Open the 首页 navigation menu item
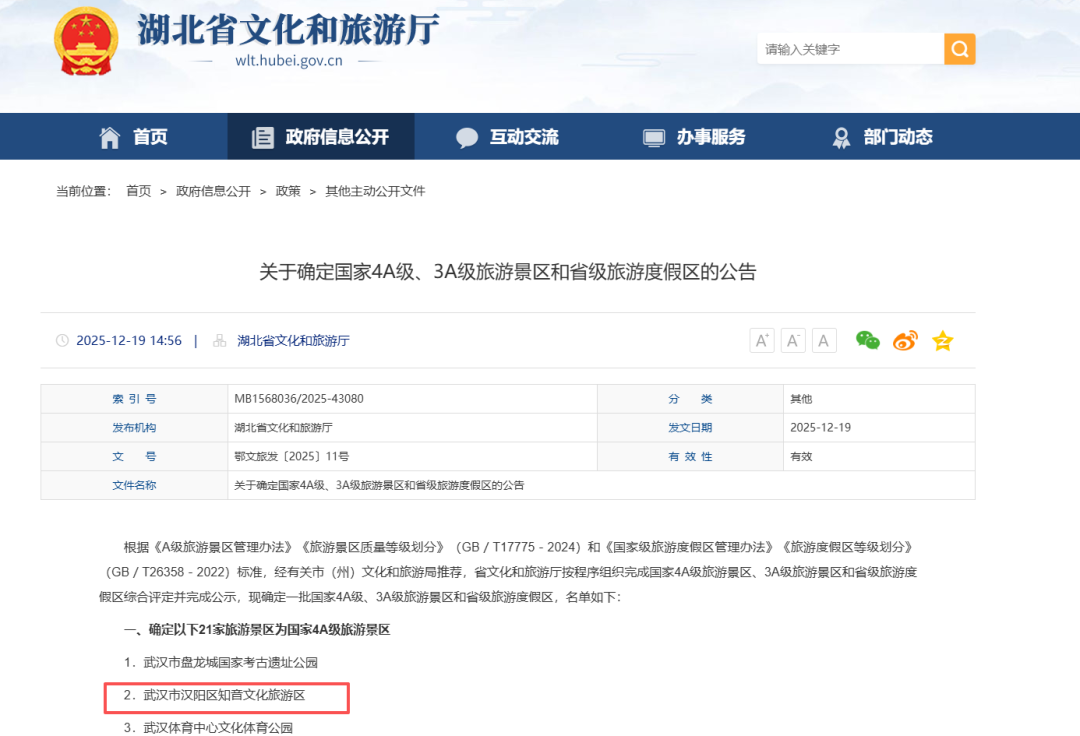This screenshot has height=736, width=1080. [x=149, y=136]
